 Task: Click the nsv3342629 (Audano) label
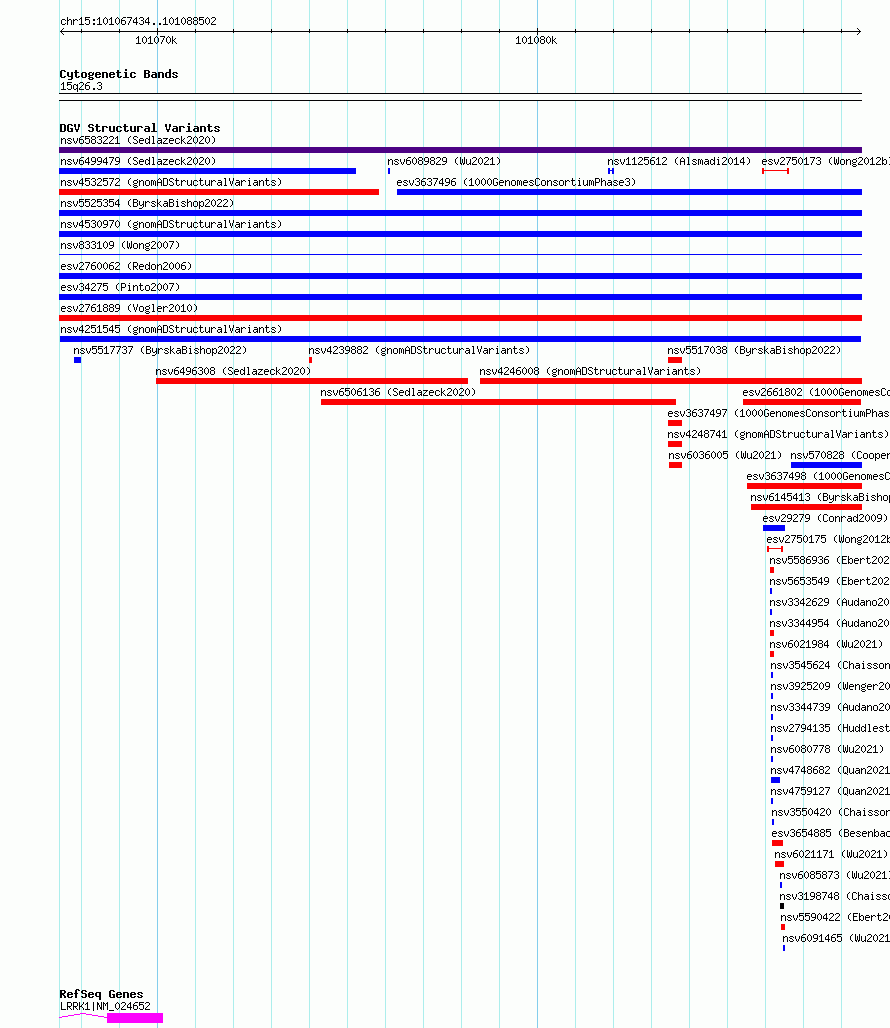pyautogui.click(x=830, y=602)
